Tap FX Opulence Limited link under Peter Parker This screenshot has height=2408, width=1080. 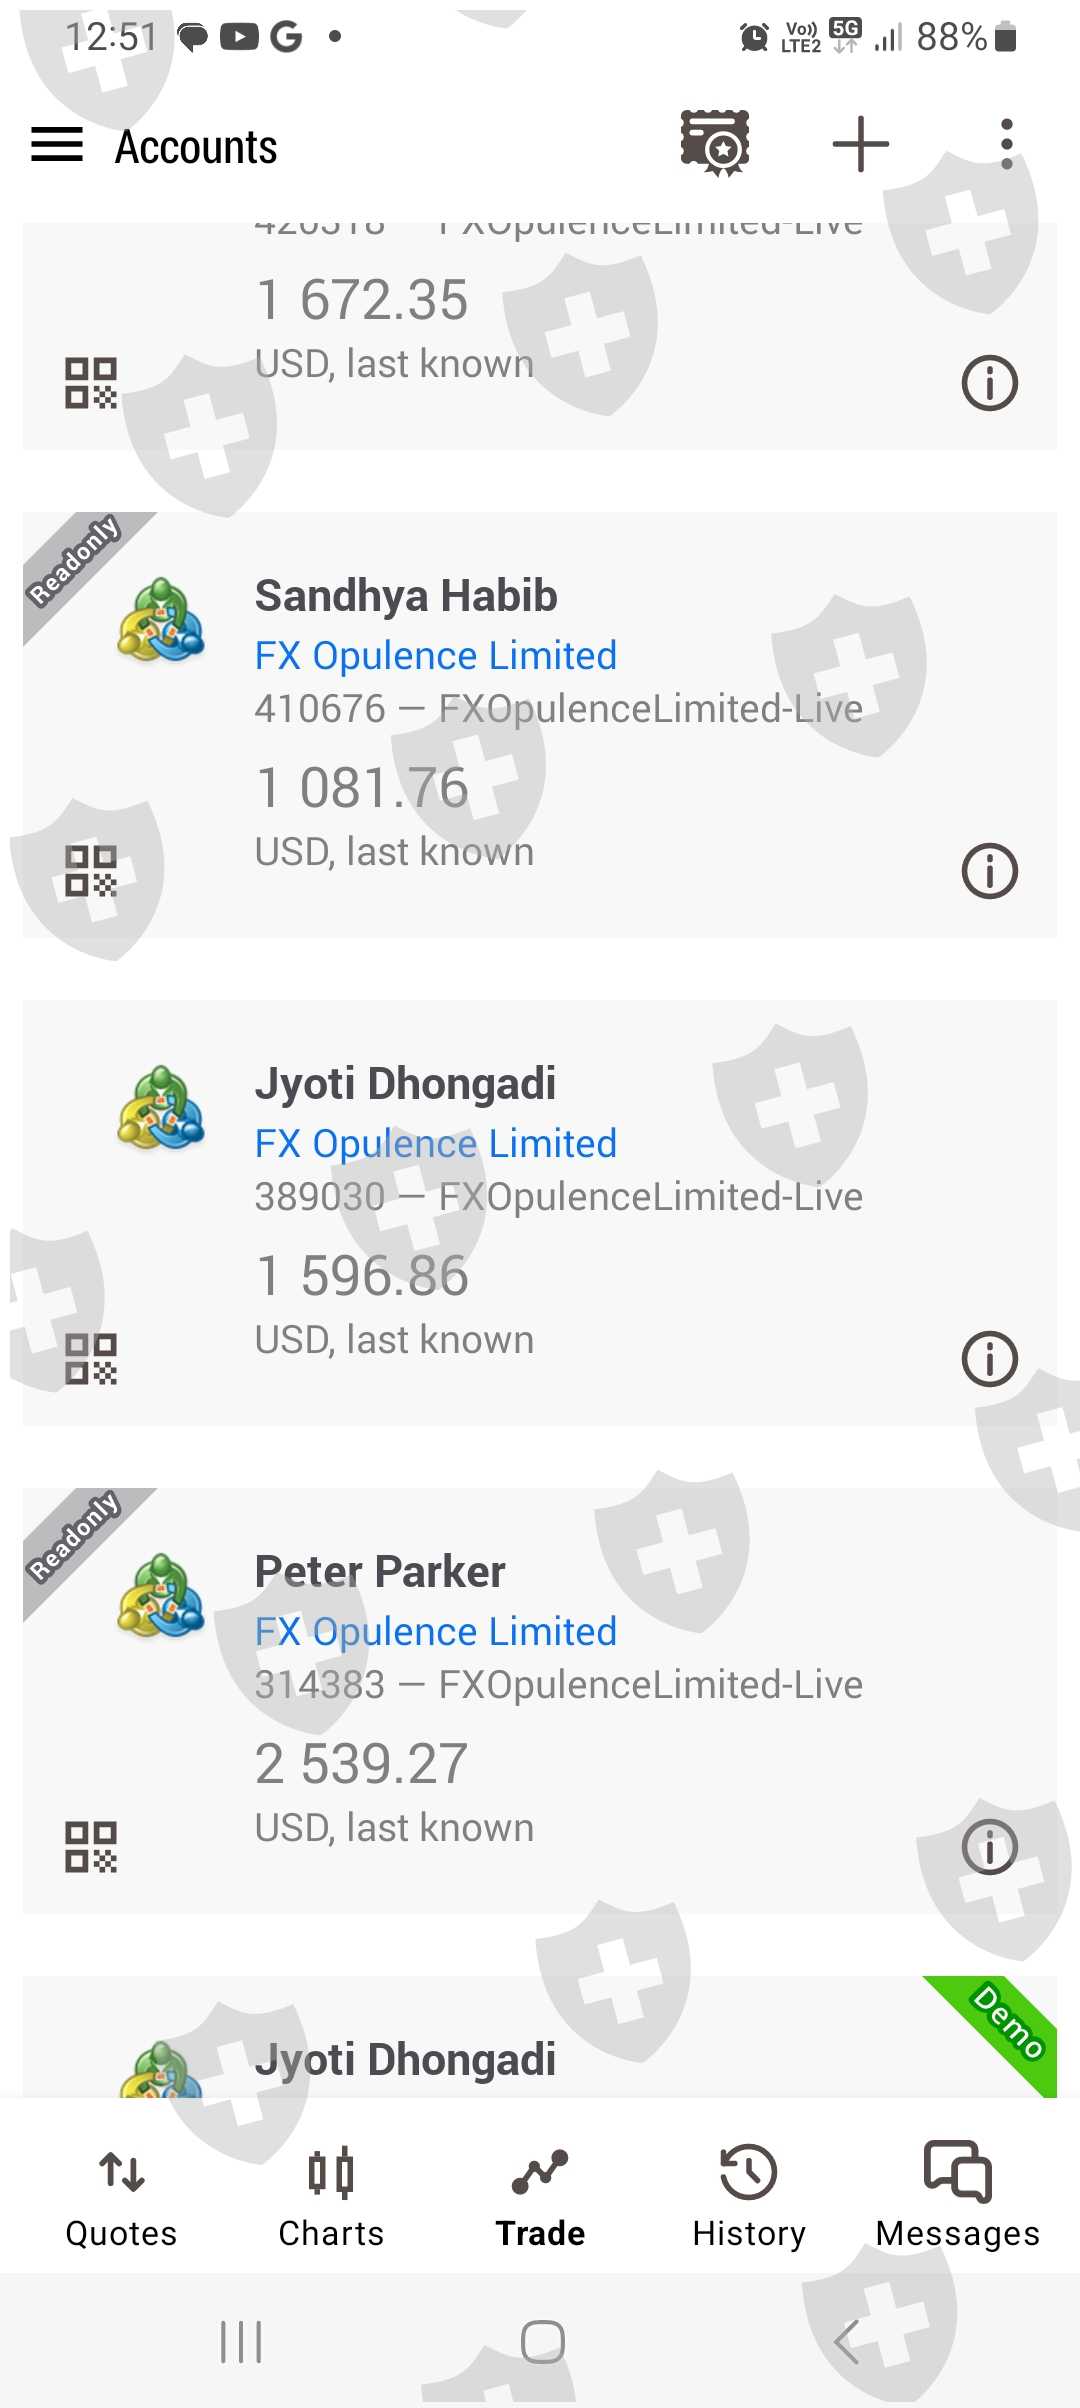pyautogui.click(x=436, y=1632)
